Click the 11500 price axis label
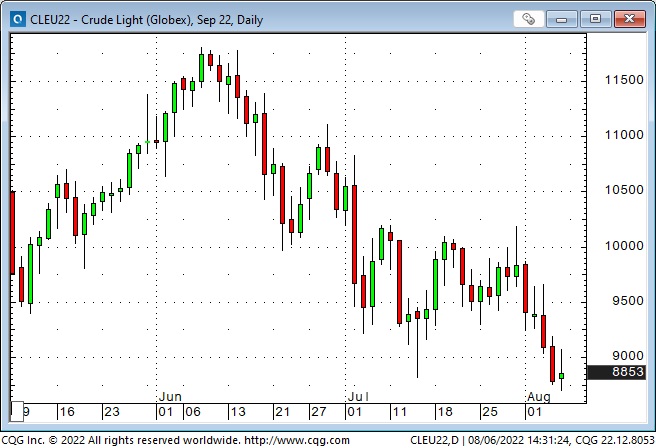The width and height of the screenshot is (656, 448). pyautogui.click(x=624, y=79)
